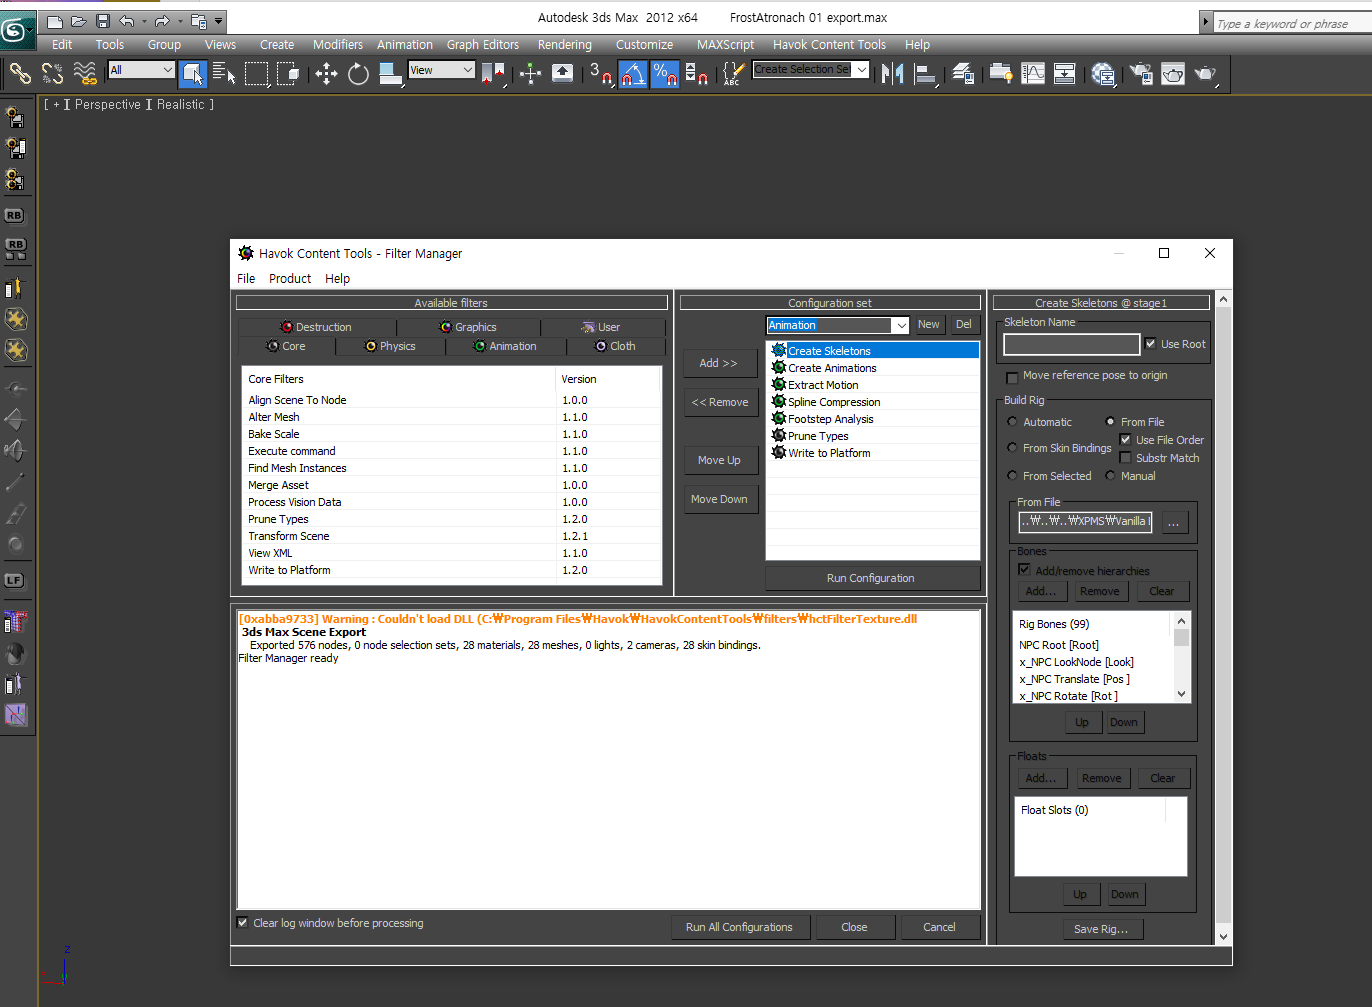Click the LF icon in left toolbar
Viewport: 1372px width, 1007px height.
click(14, 580)
